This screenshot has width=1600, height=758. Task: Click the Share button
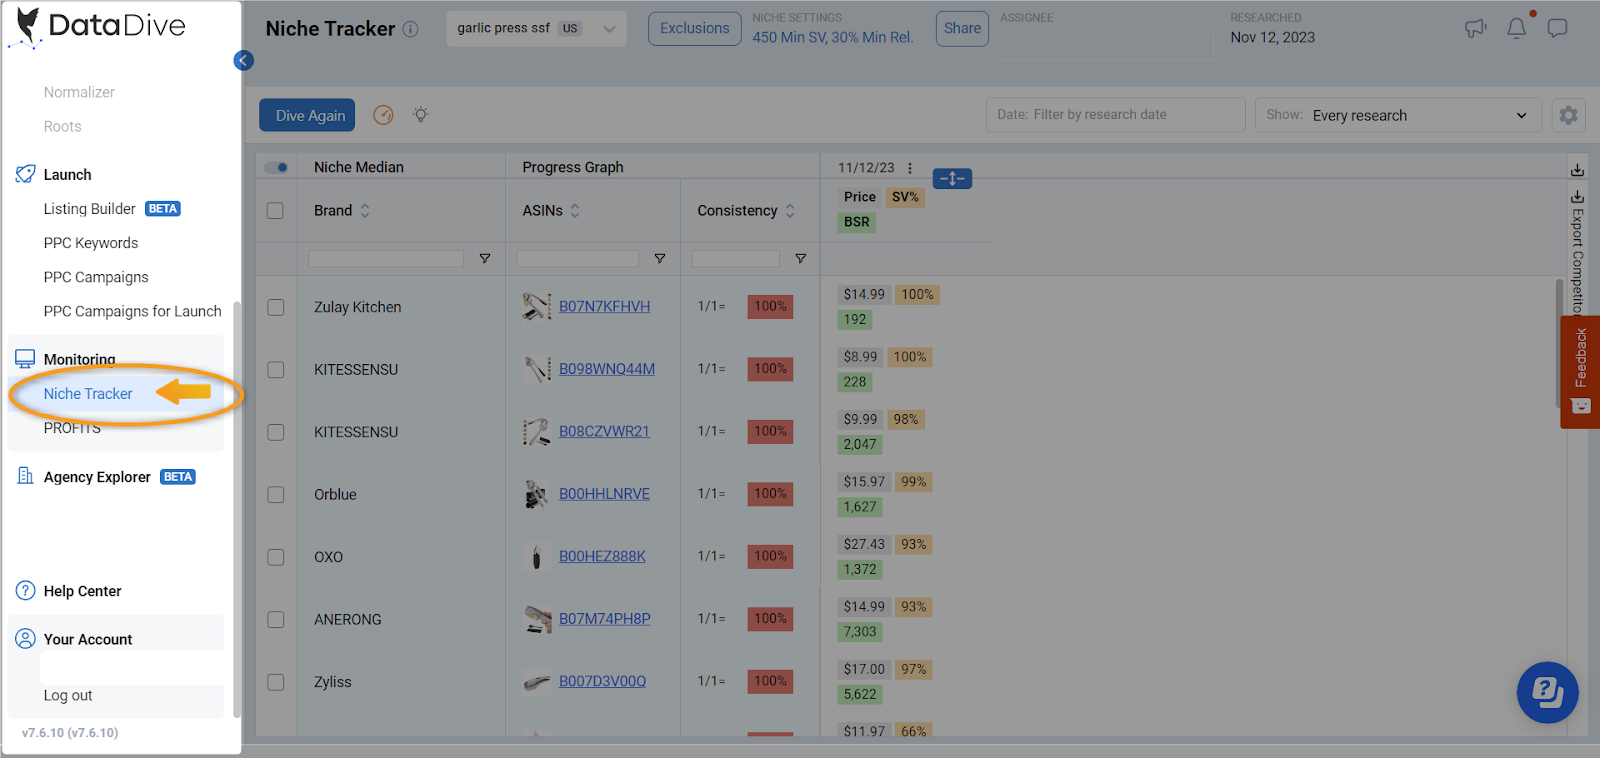point(962,28)
